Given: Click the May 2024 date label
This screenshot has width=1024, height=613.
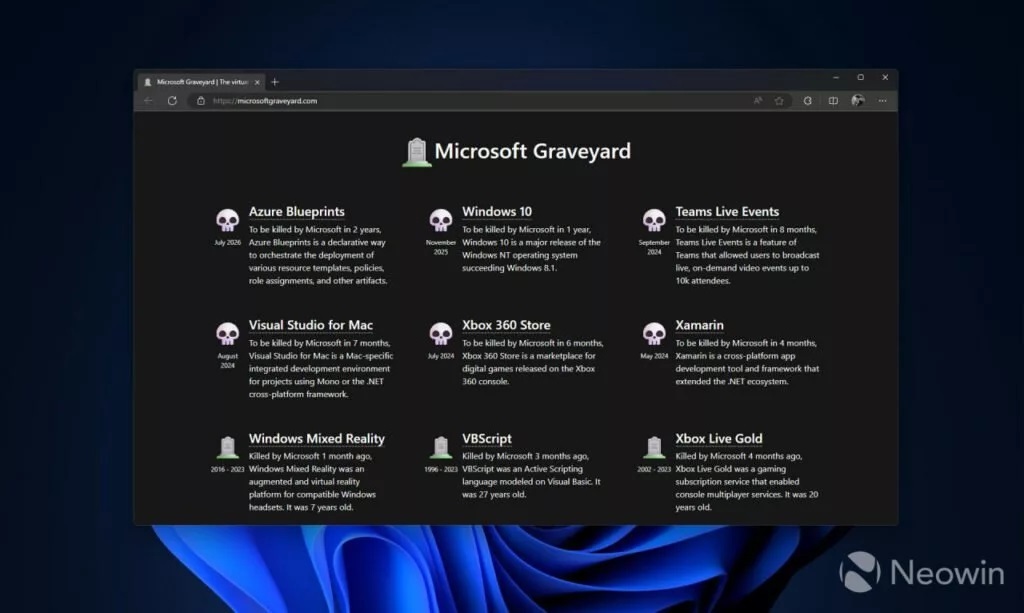Looking at the screenshot, I should tap(654, 356).
